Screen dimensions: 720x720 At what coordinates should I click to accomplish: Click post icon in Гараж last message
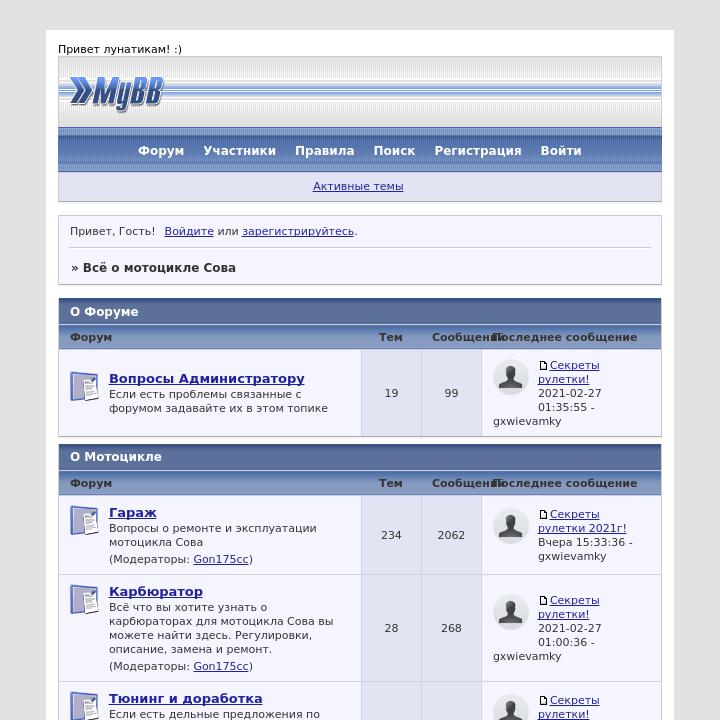[543, 514]
